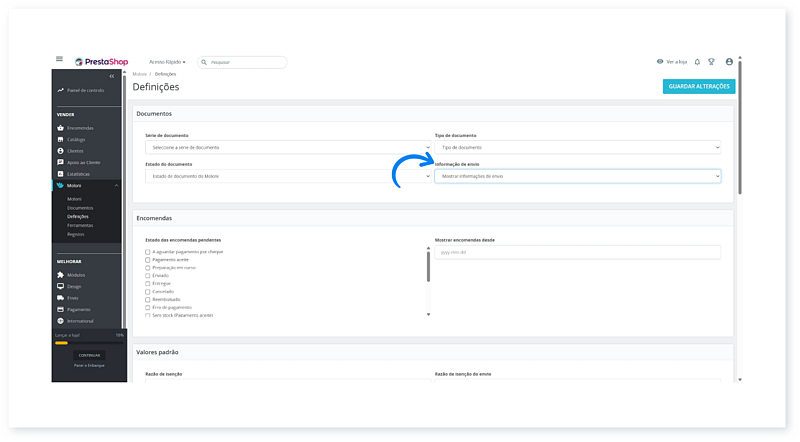This screenshot has width=800, height=442.
Task: Open Módulos in the sidebar
Action: 77,275
